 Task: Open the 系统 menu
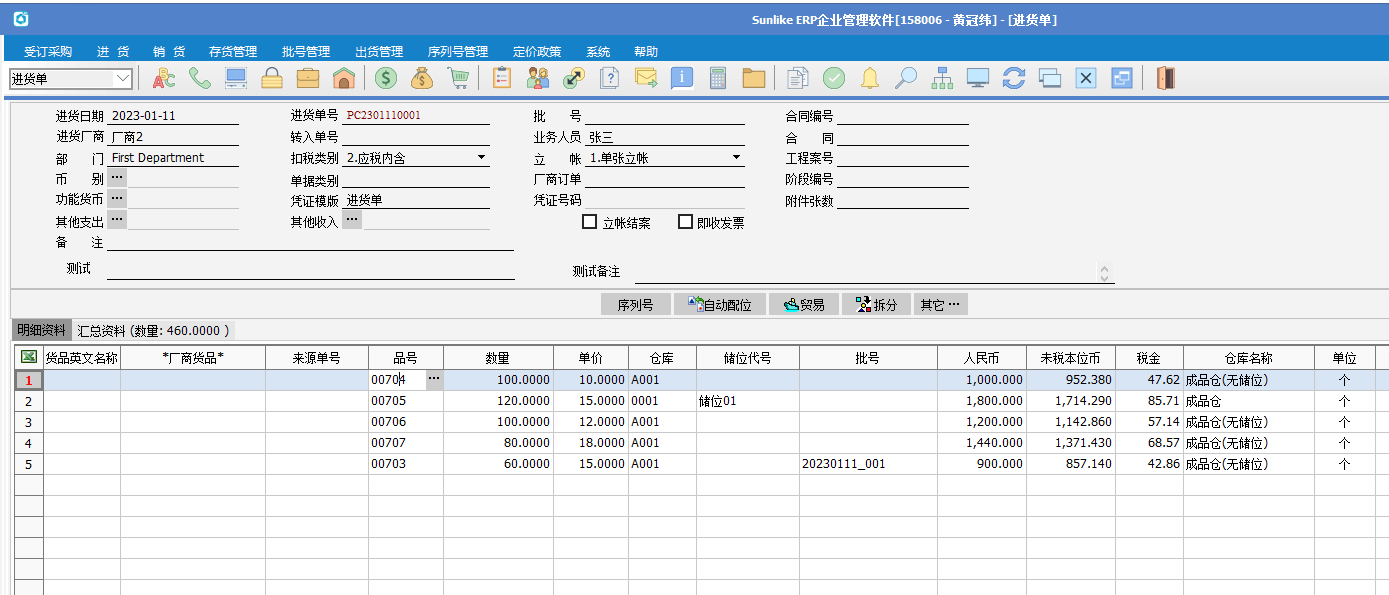pos(598,52)
